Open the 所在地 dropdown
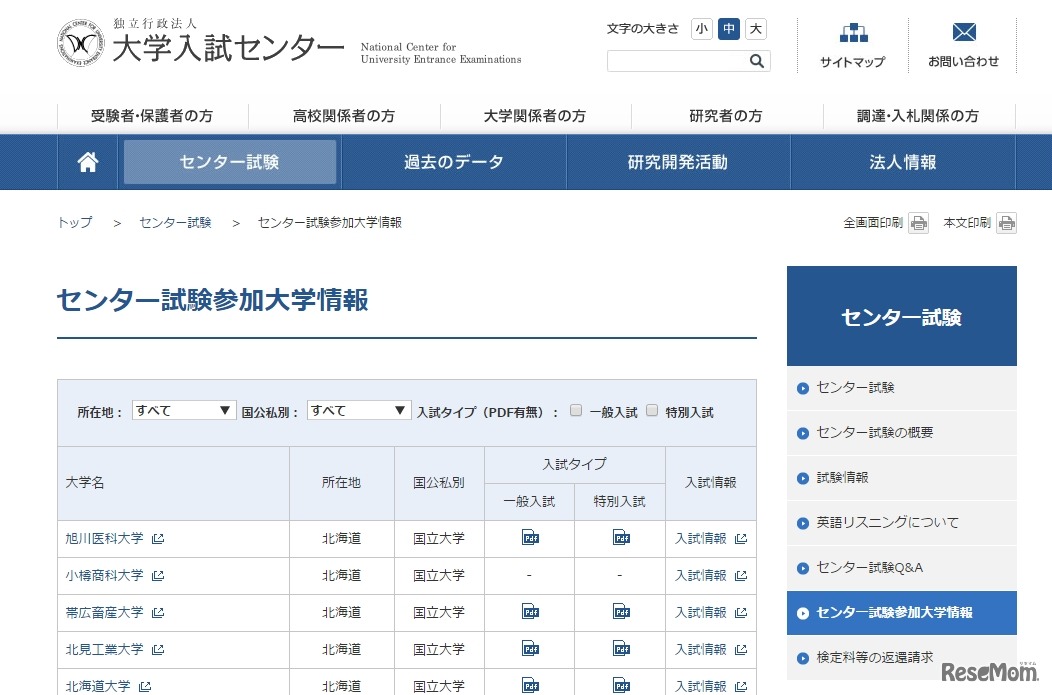This screenshot has width=1052, height=695. pyautogui.click(x=183, y=410)
